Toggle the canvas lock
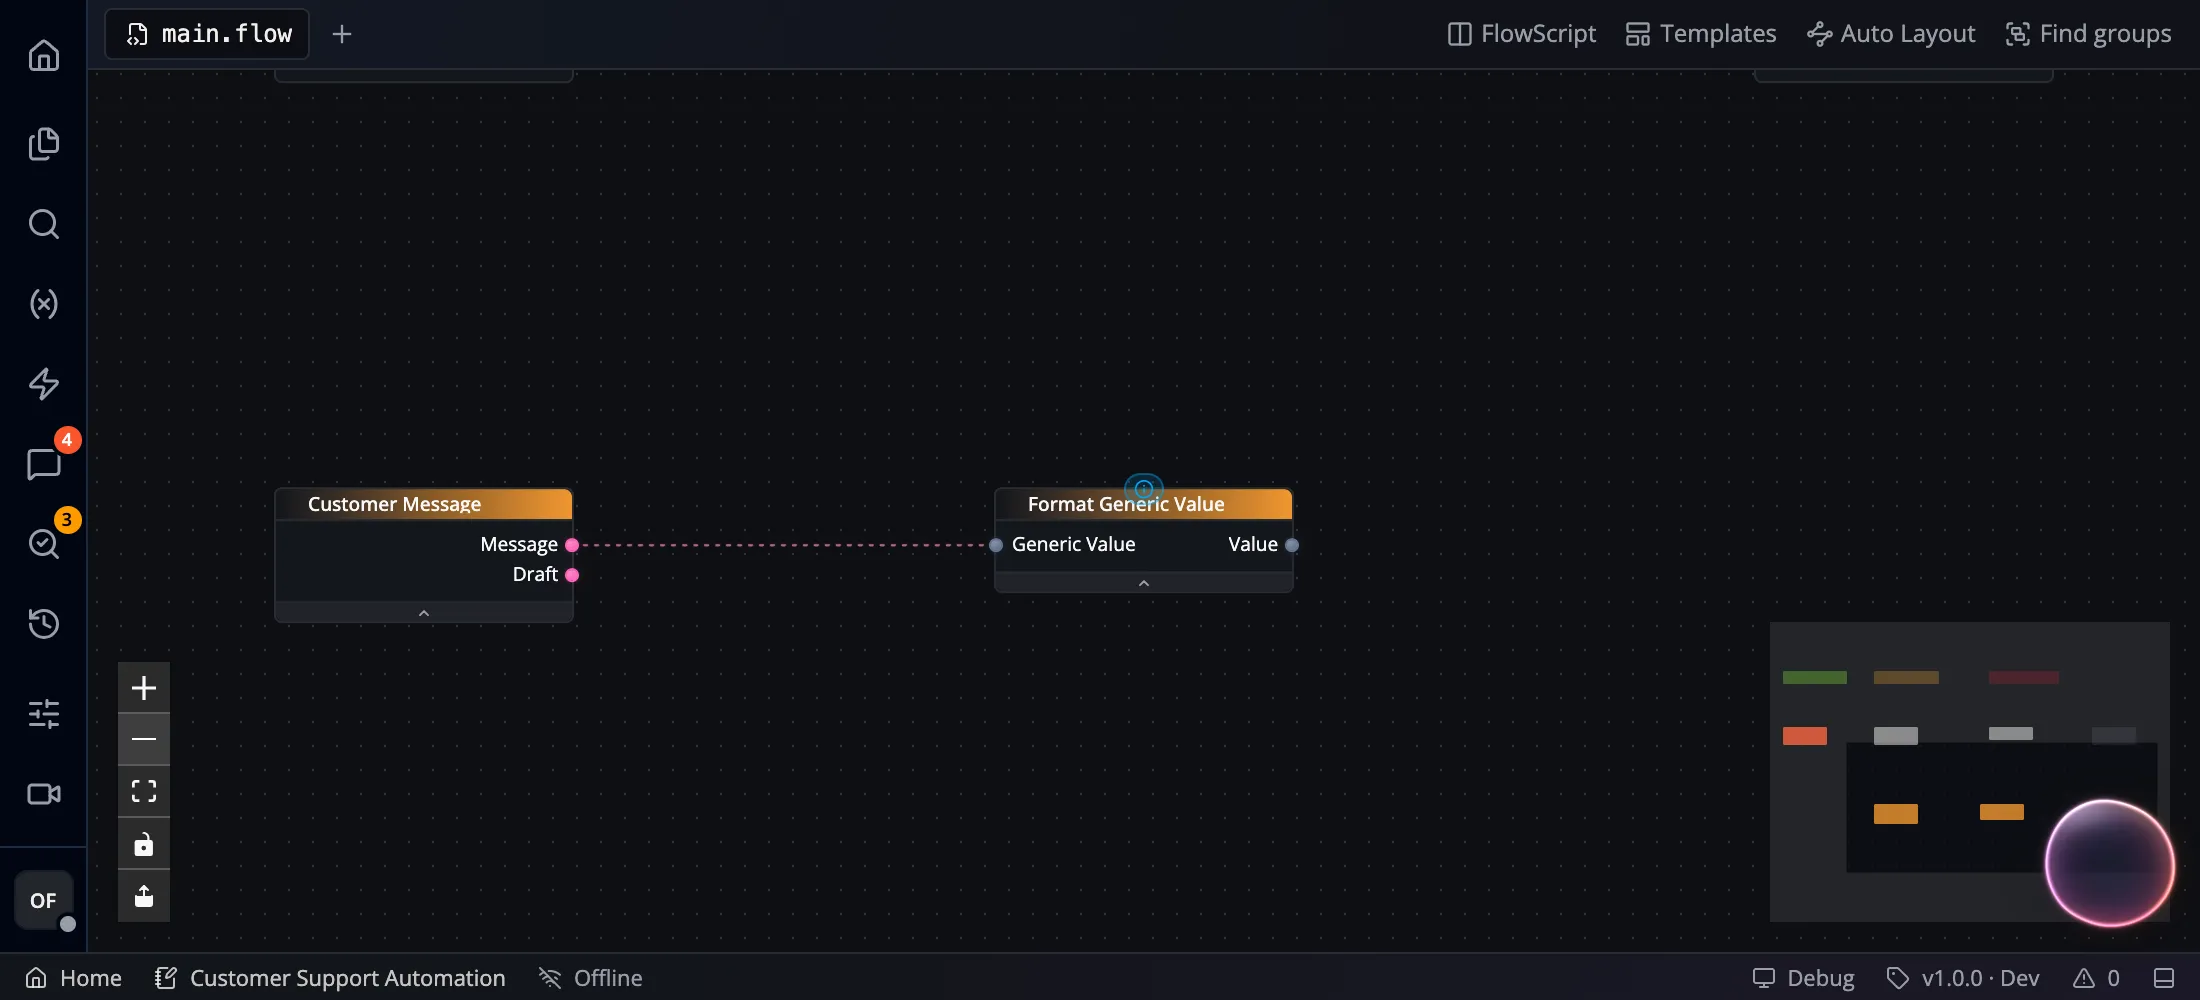The width and height of the screenshot is (2200, 1000). (x=144, y=845)
